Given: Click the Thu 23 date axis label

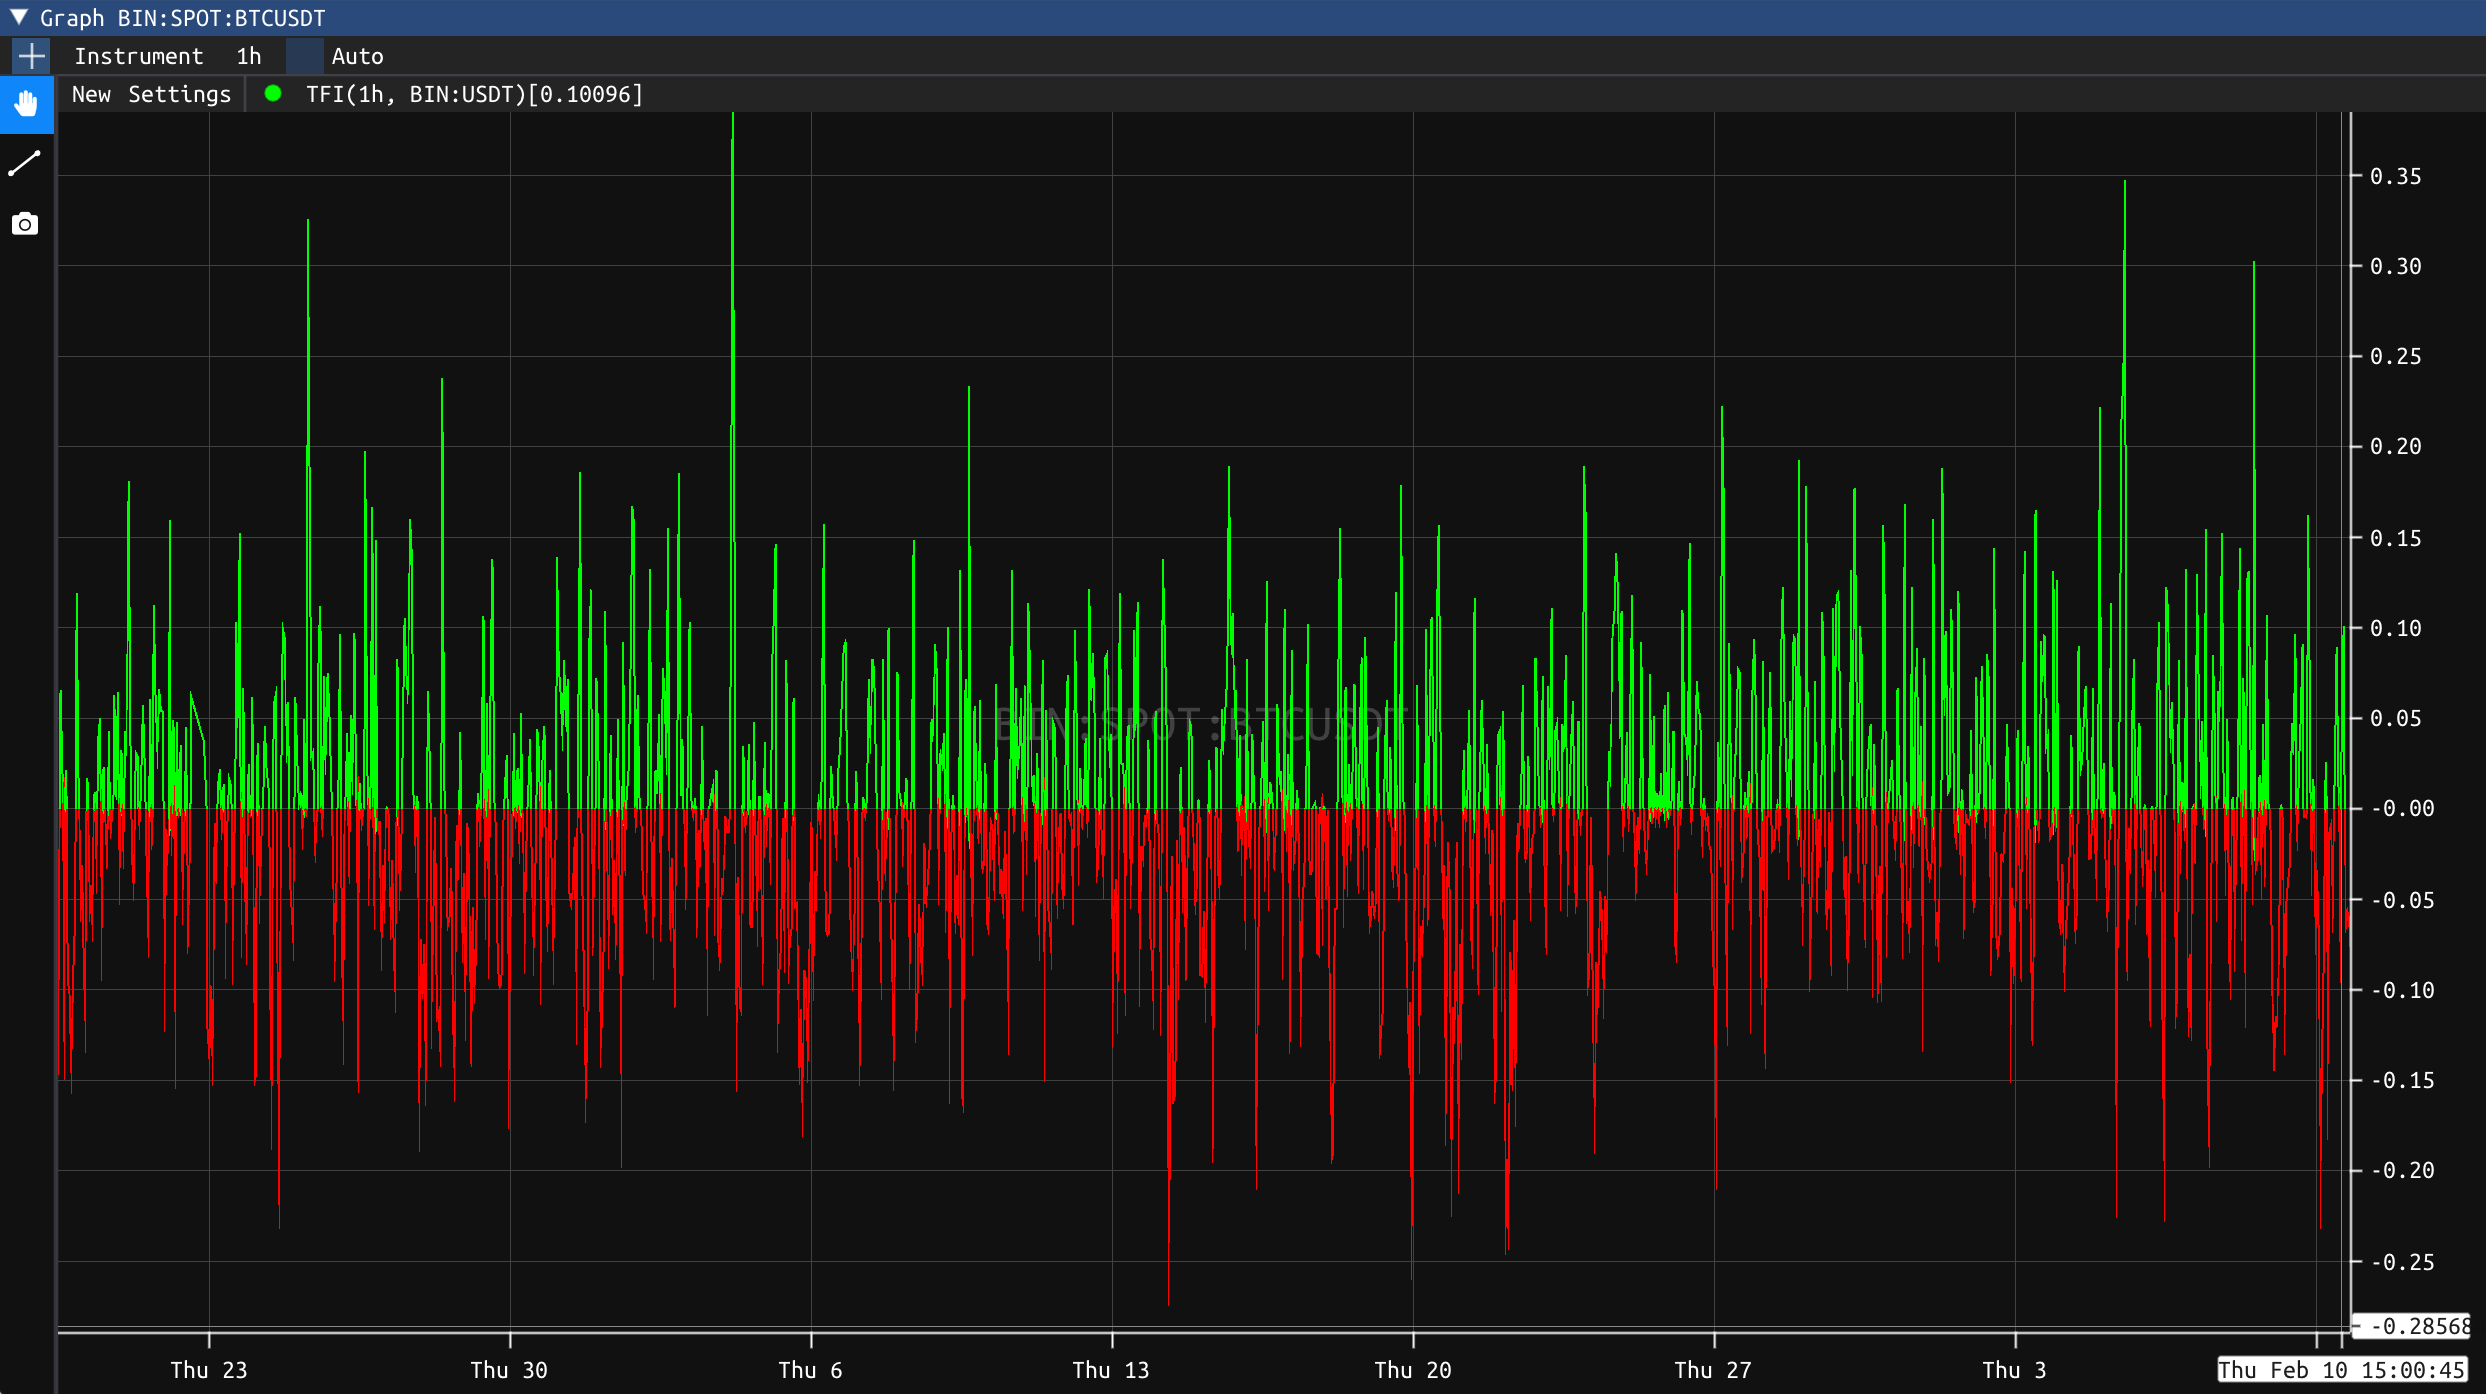Looking at the screenshot, I should pos(208,1370).
